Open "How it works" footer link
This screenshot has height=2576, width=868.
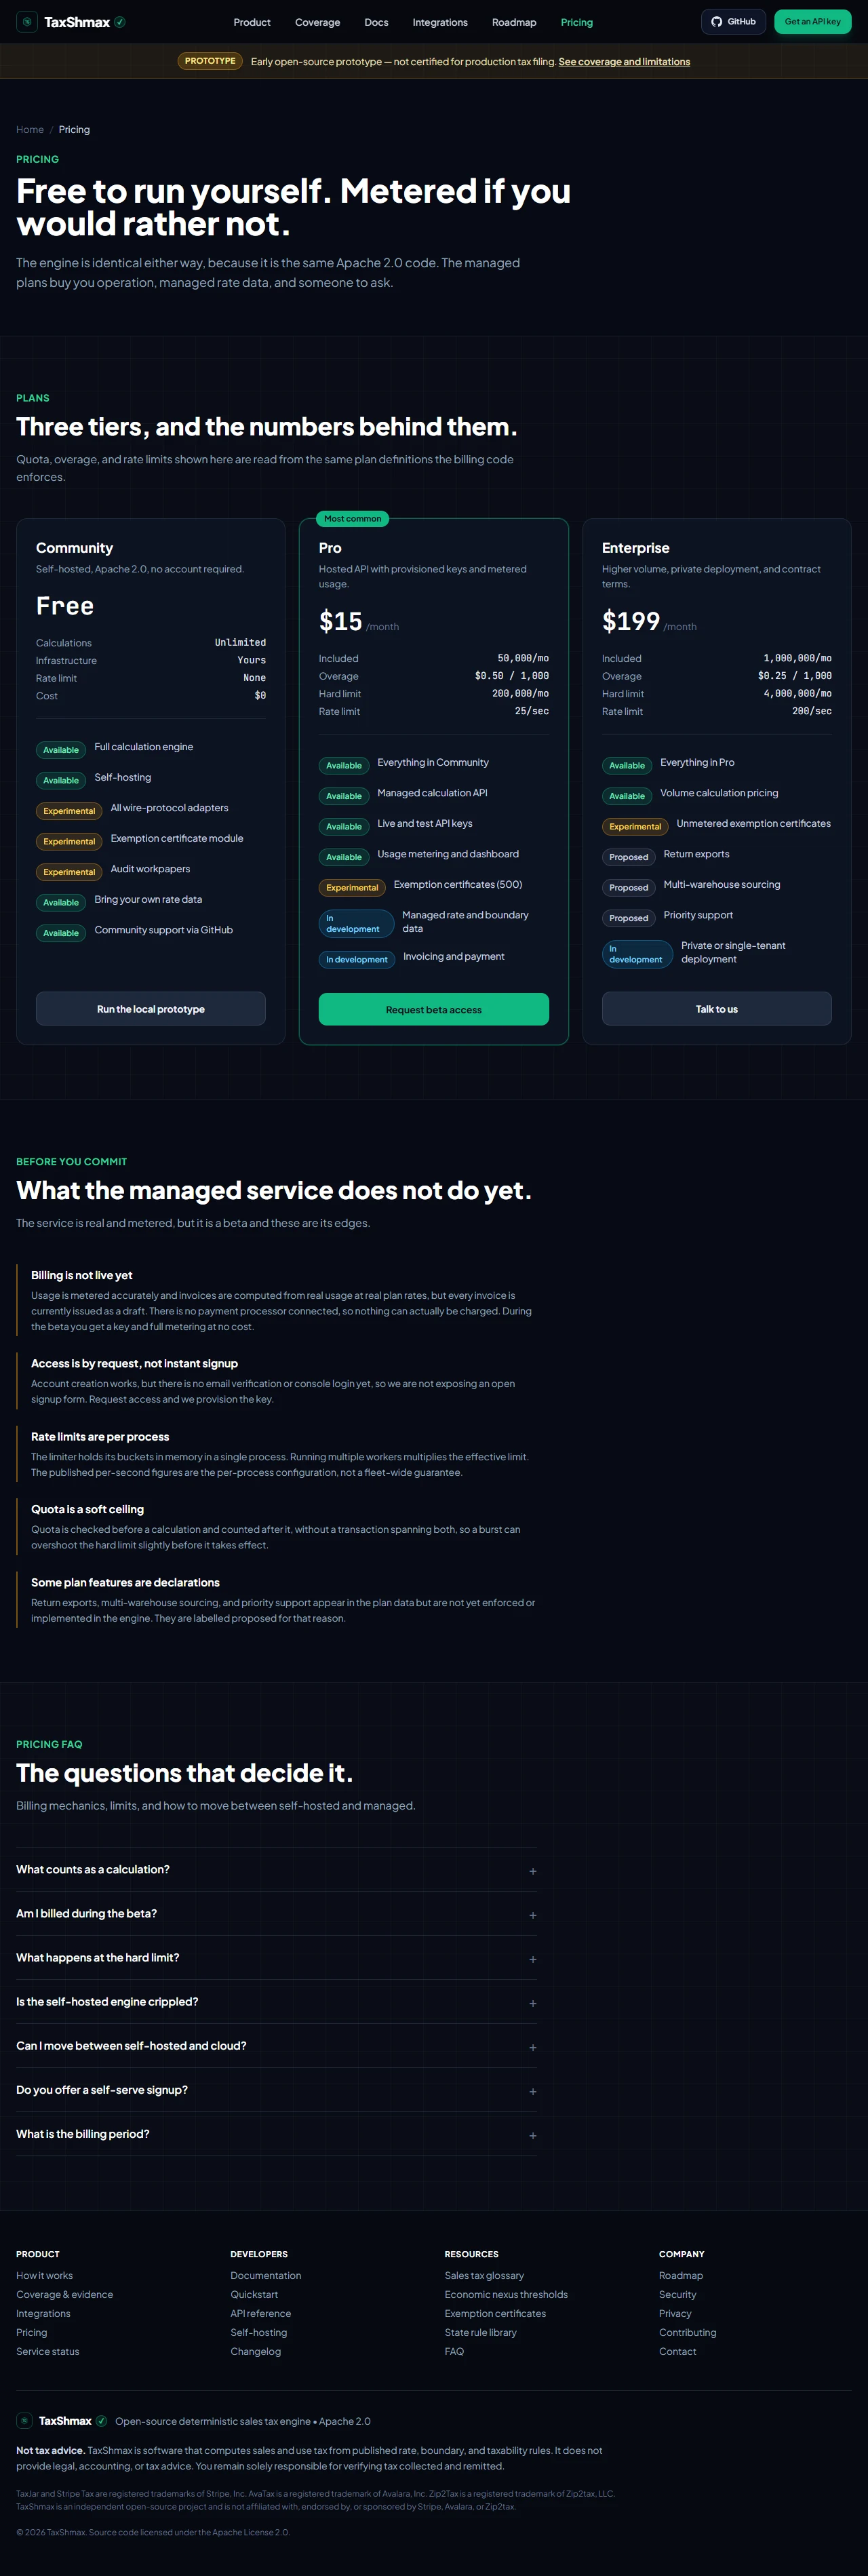(44, 2275)
